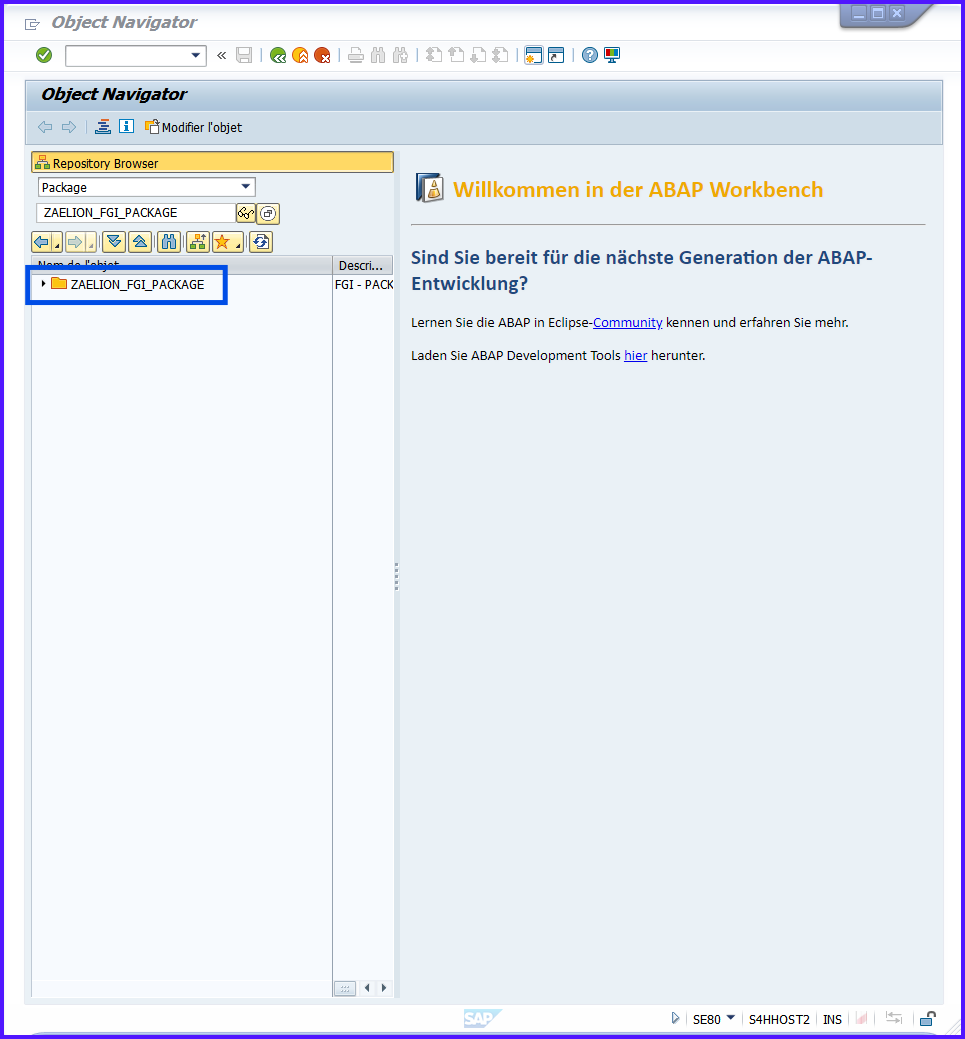The height and width of the screenshot is (1039, 965).
Task: Open the Customize Local Layout monitor icon
Action: tap(612, 55)
